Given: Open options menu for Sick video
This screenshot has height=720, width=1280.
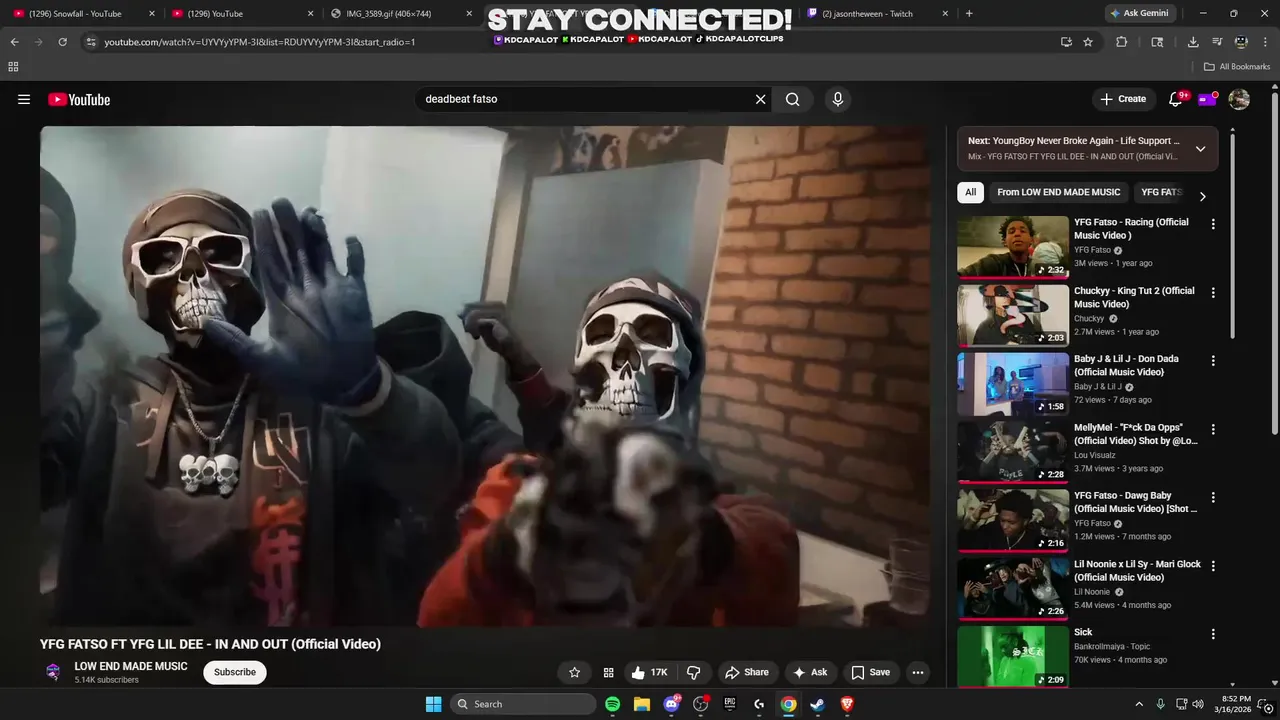Looking at the screenshot, I should click(1213, 634).
